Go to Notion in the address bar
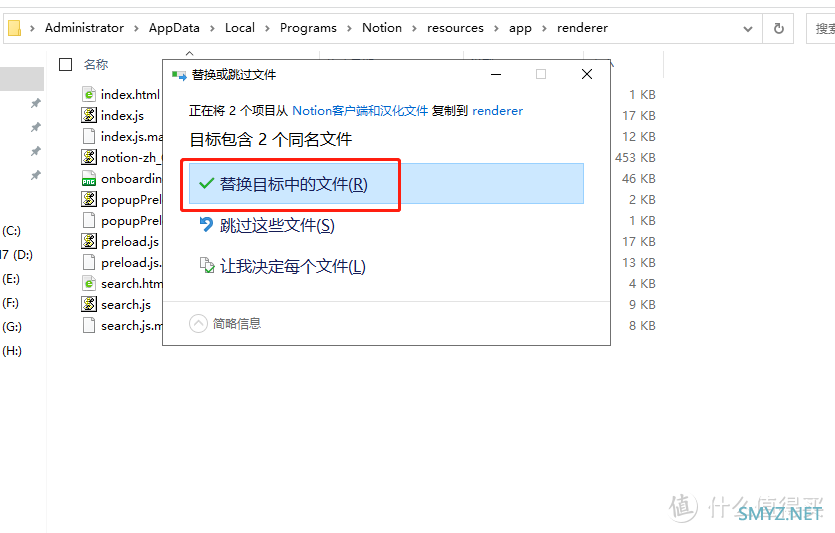Image resolution: width=835 pixels, height=533 pixels. 382,28
